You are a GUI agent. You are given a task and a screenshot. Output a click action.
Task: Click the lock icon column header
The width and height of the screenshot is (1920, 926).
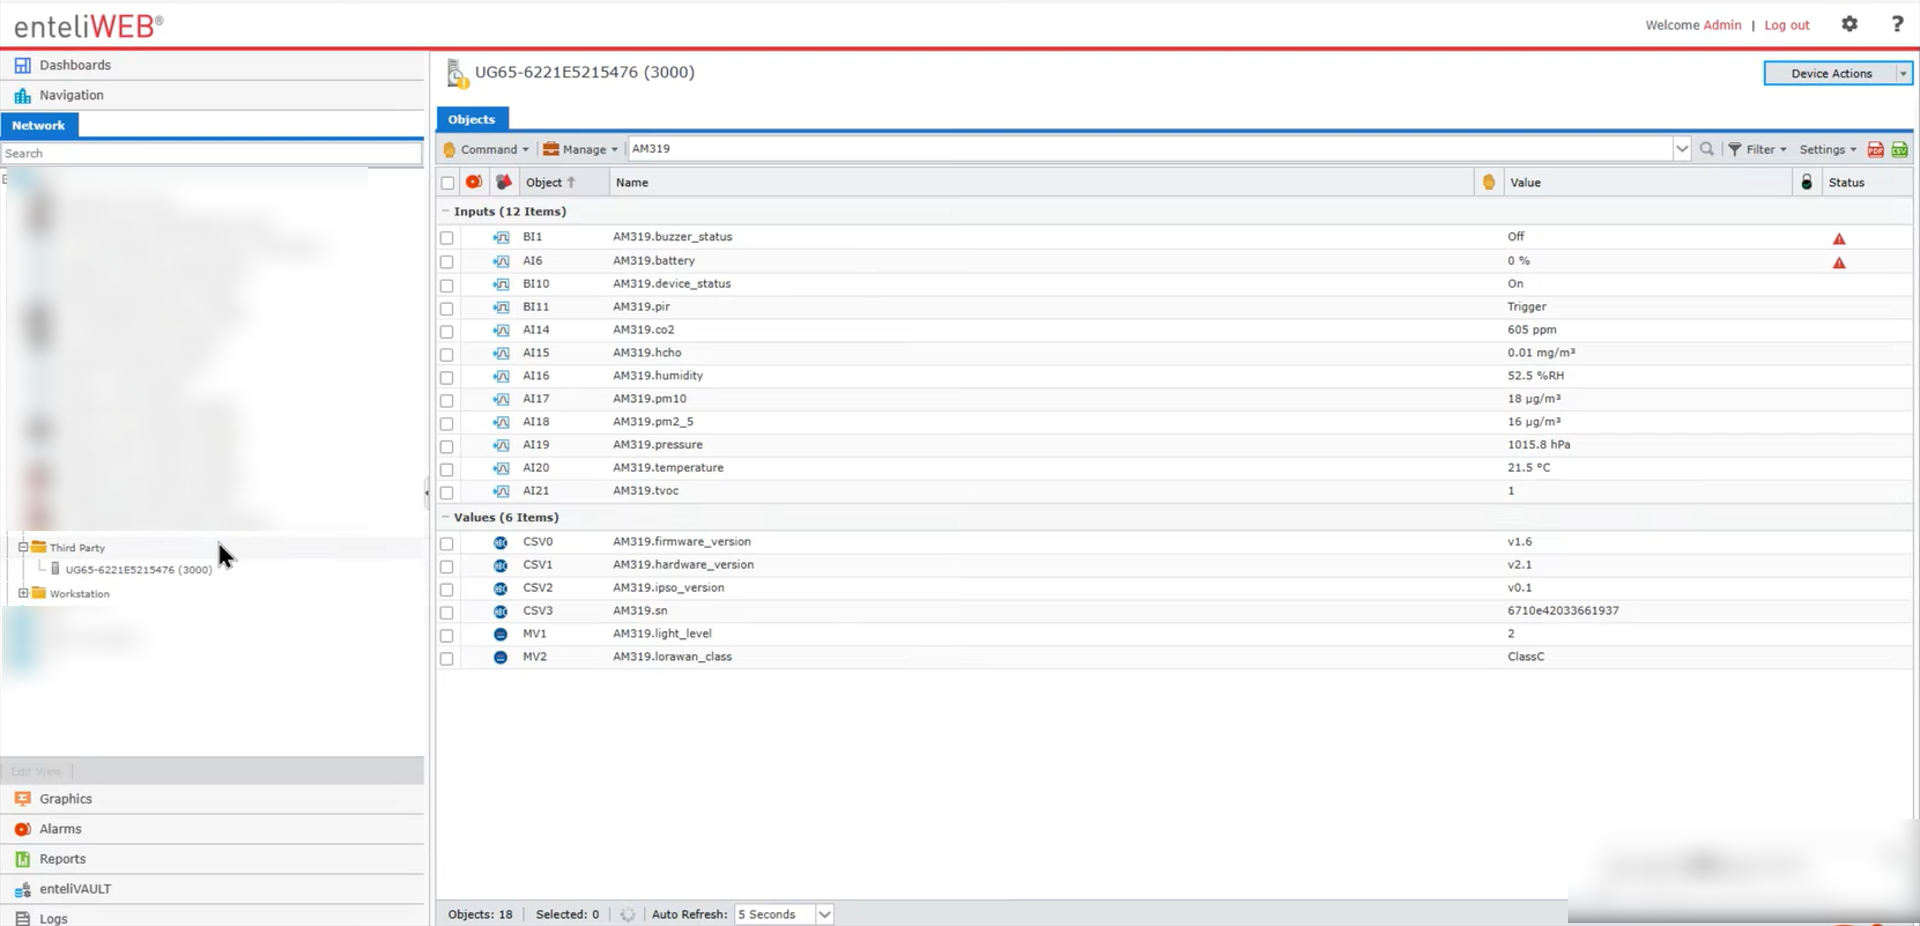click(x=1806, y=182)
